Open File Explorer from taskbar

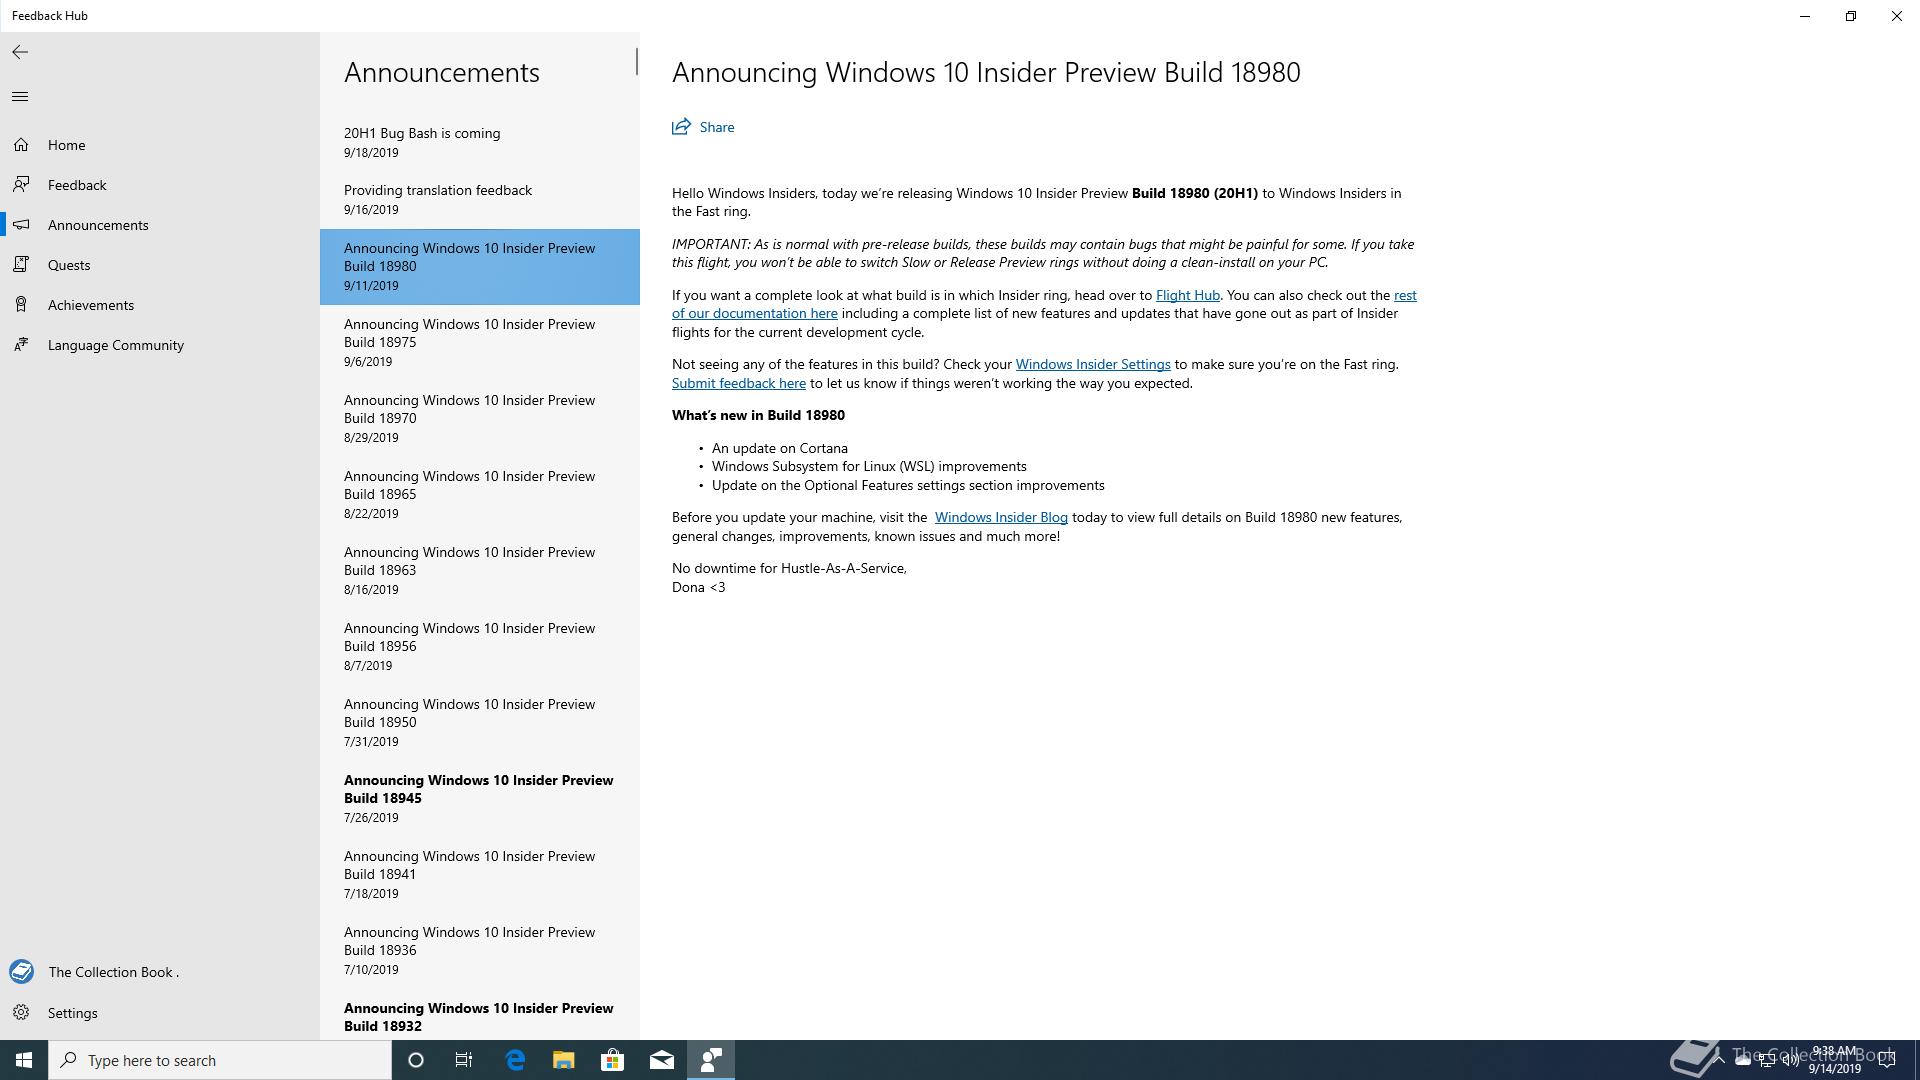564,1060
